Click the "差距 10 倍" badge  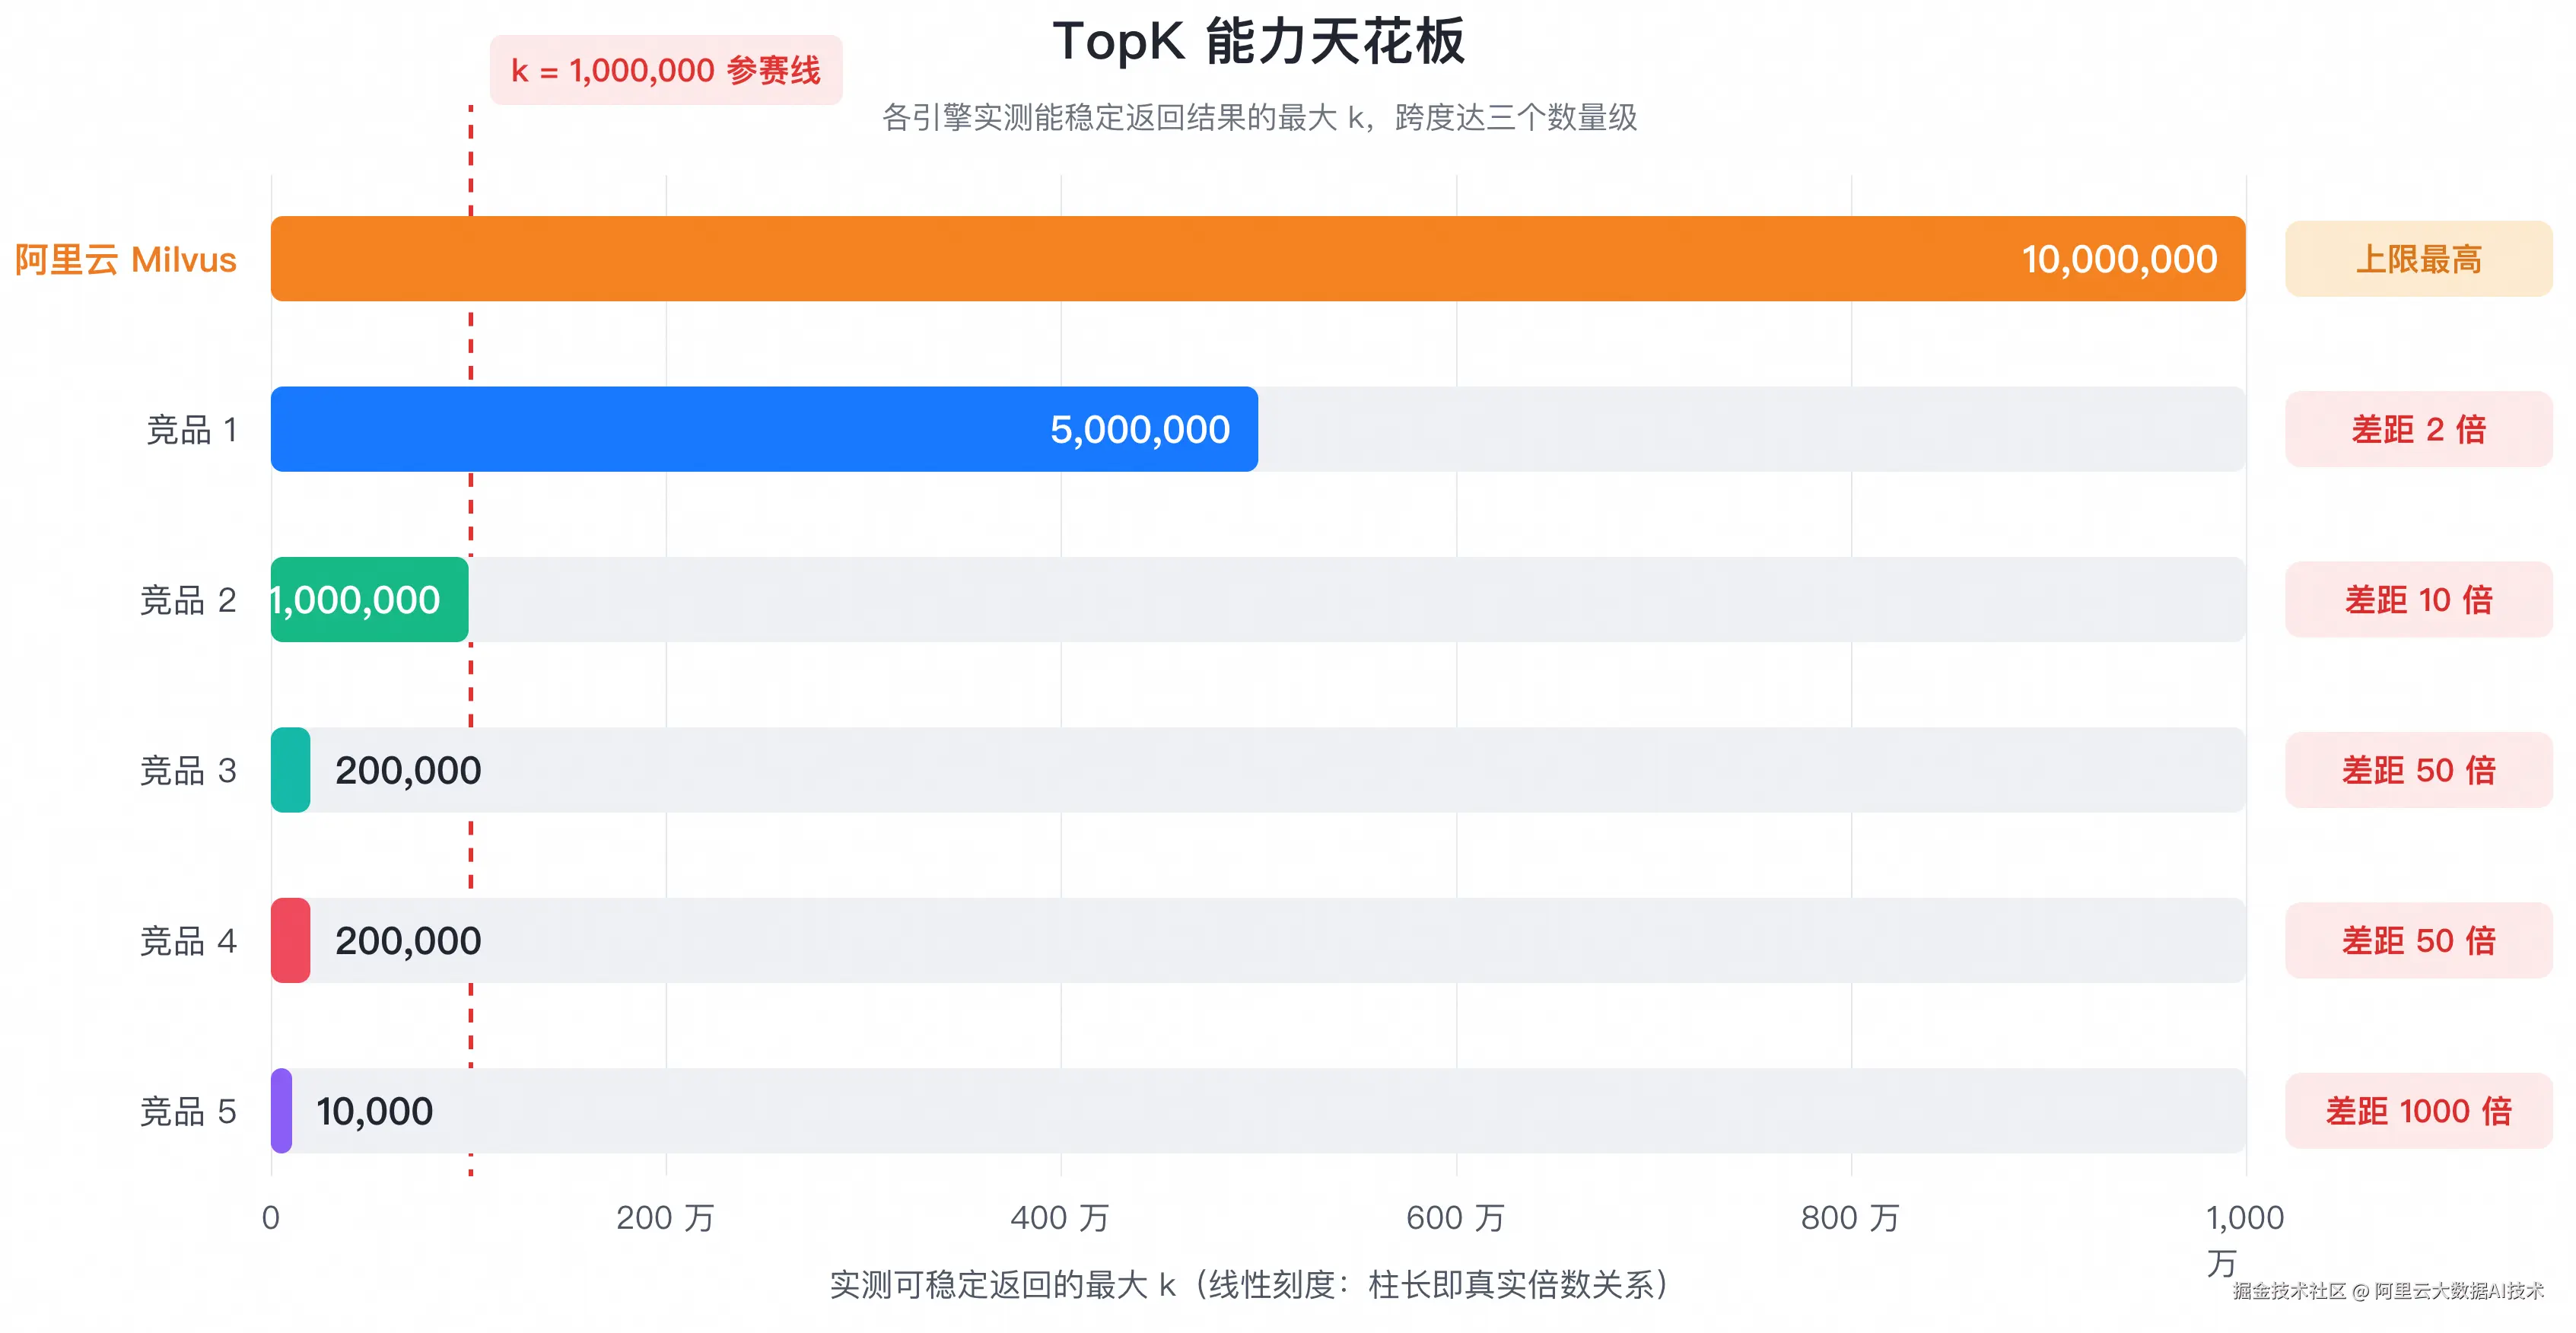point(2419,599)
